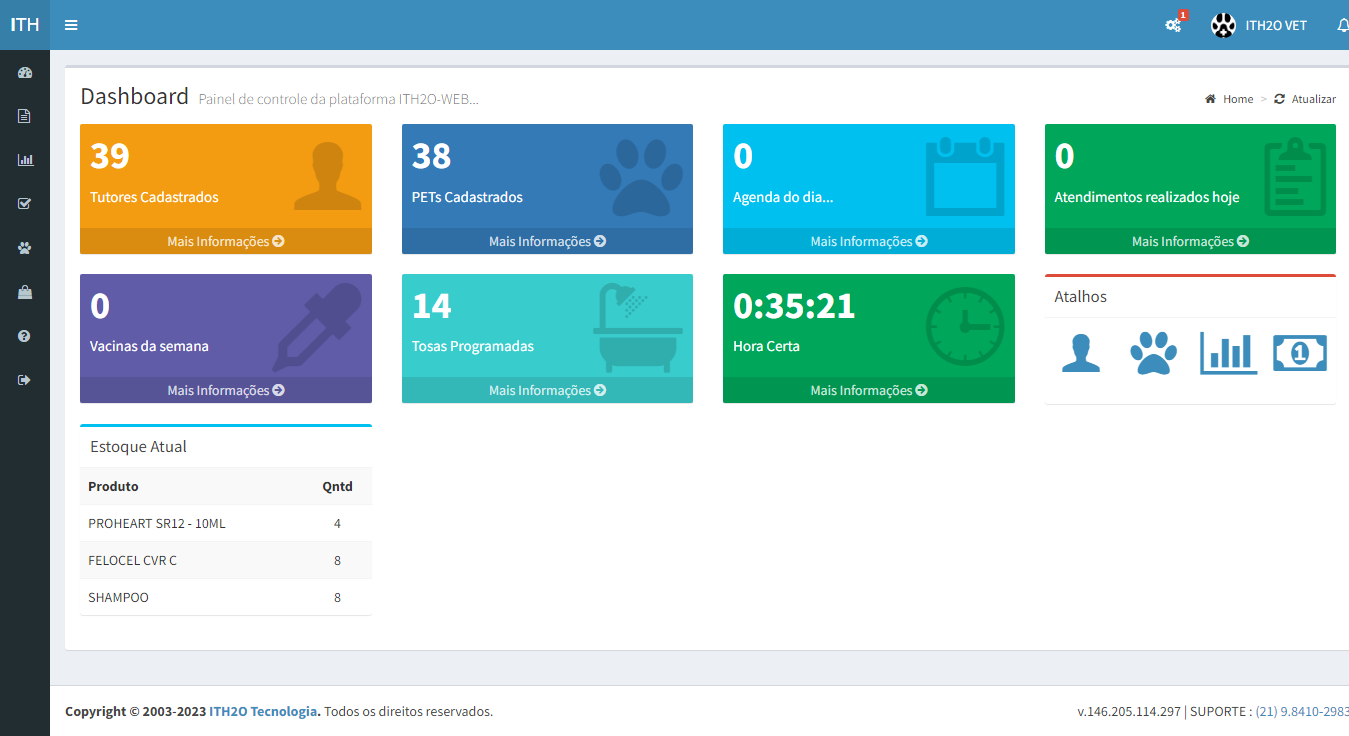
Task: Select the paw shortcut under Atalhos
Action: click(x=1154, y=353)
